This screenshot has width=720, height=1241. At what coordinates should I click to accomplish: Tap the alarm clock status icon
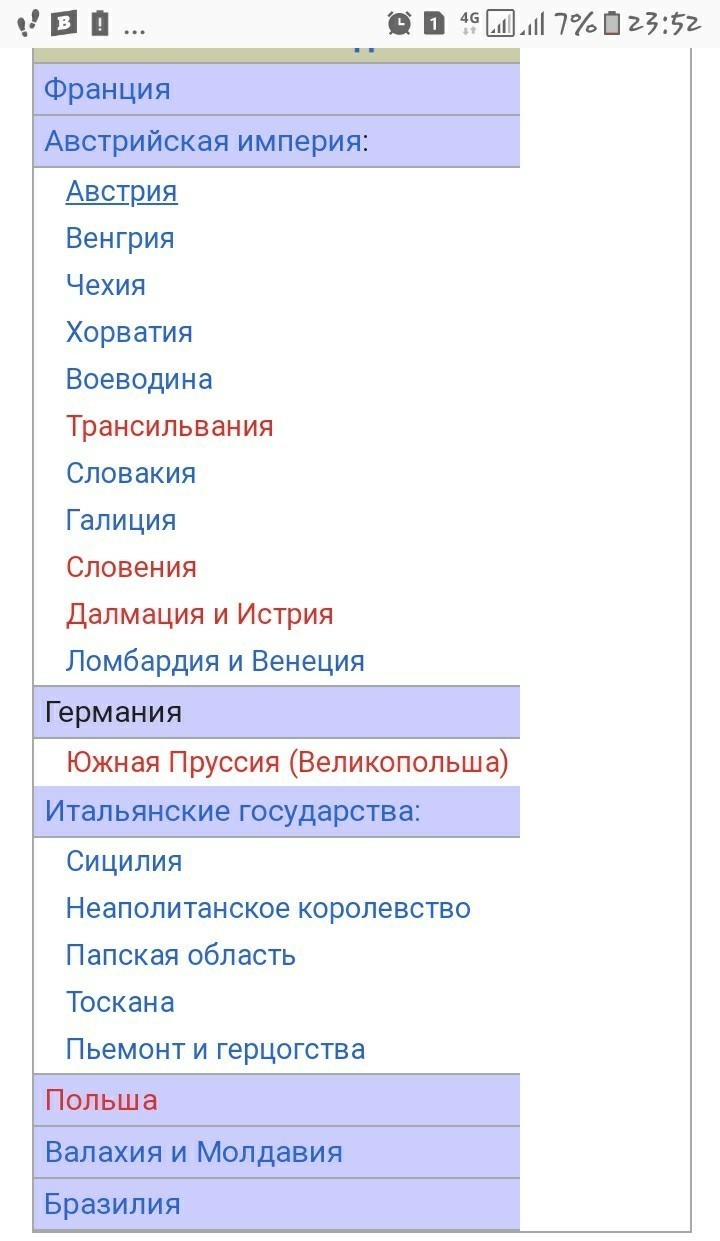click(x=400, y=23)
